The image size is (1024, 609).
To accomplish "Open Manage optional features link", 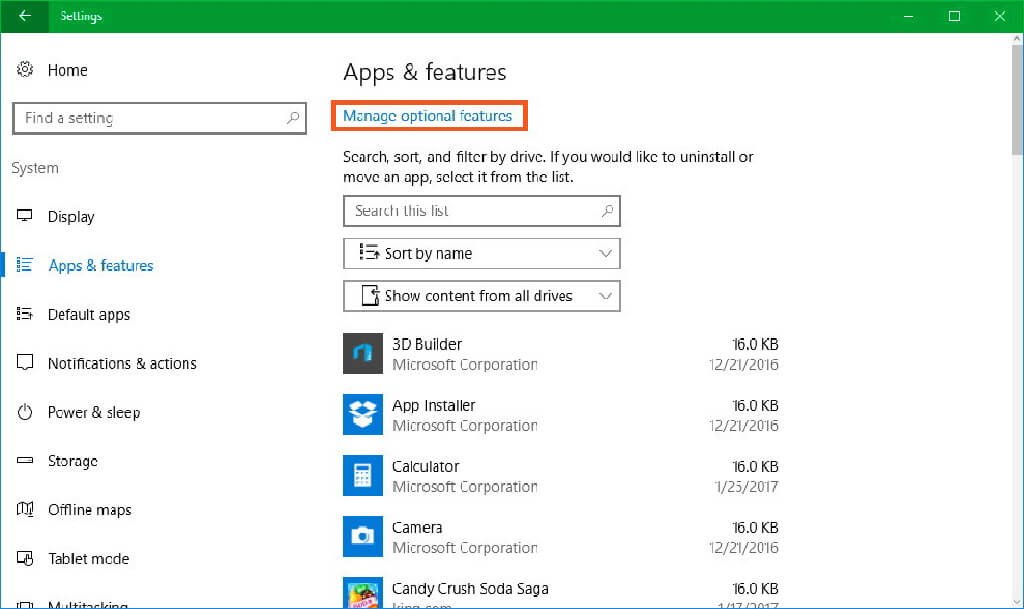I will pos(428,116).
